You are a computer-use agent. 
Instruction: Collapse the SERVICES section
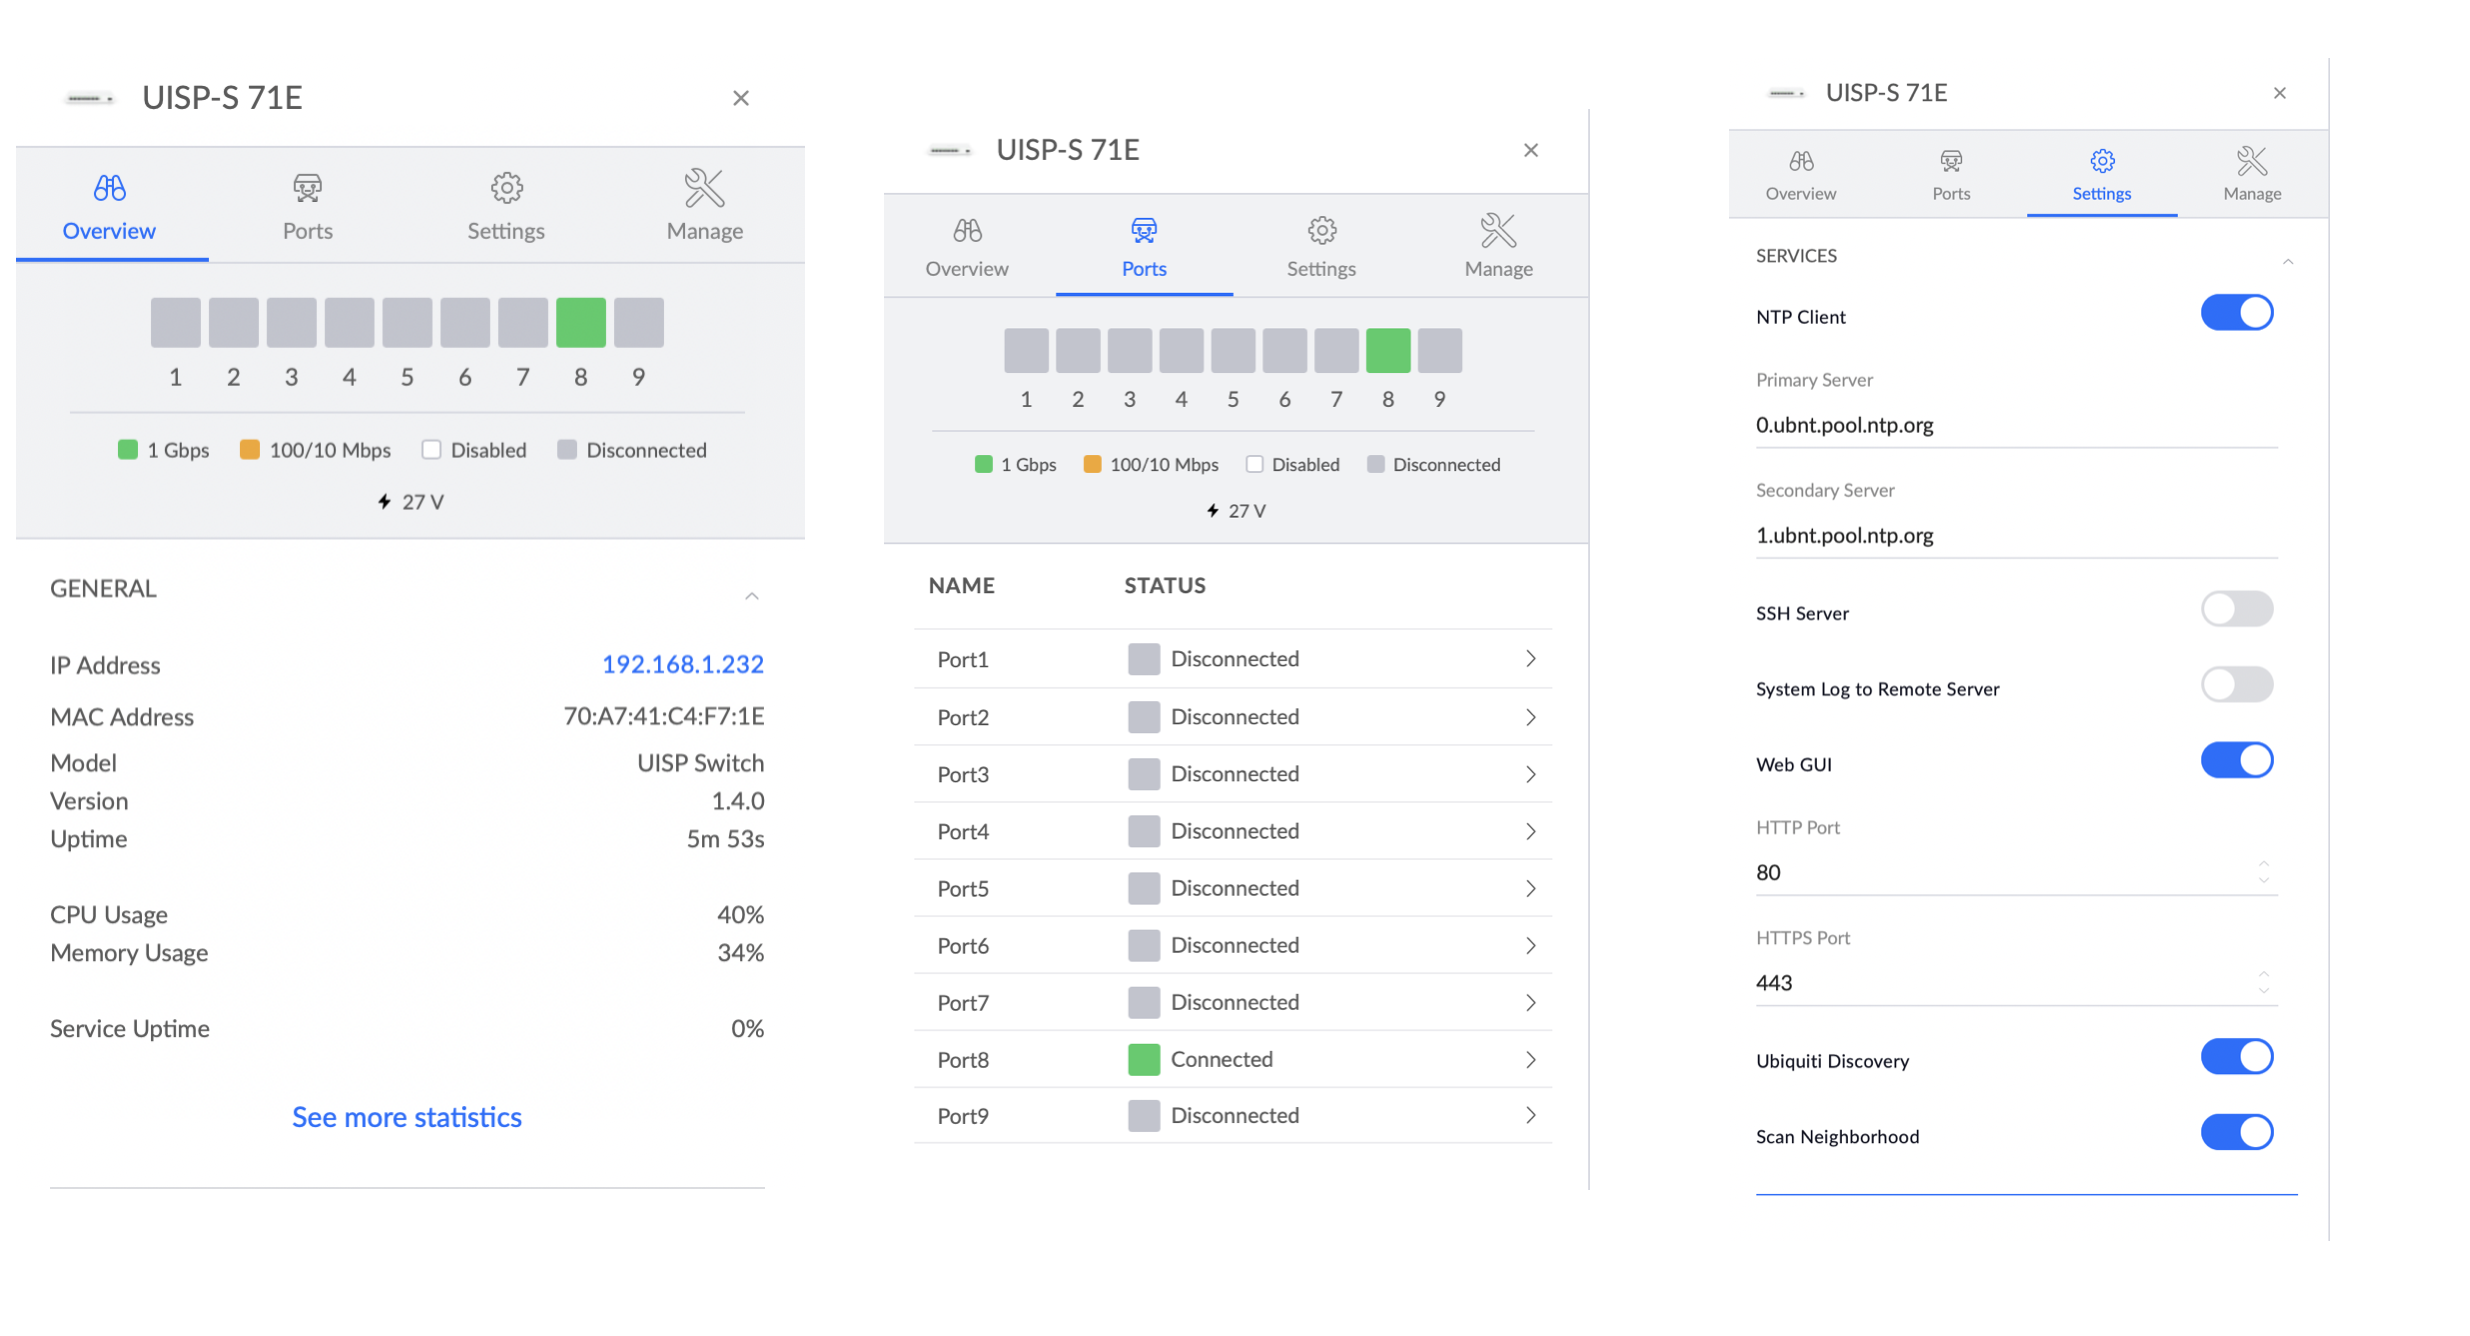[x=2287, y=261]
